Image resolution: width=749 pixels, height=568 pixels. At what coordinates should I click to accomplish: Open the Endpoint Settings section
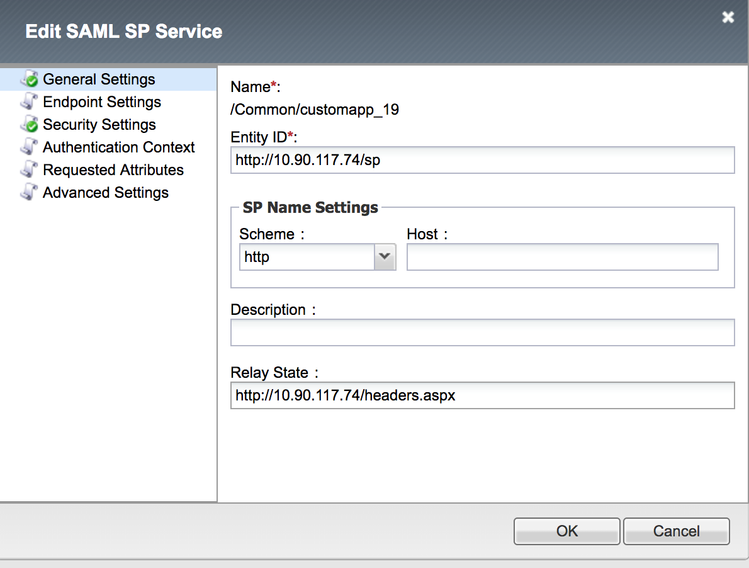click(101, 102)
